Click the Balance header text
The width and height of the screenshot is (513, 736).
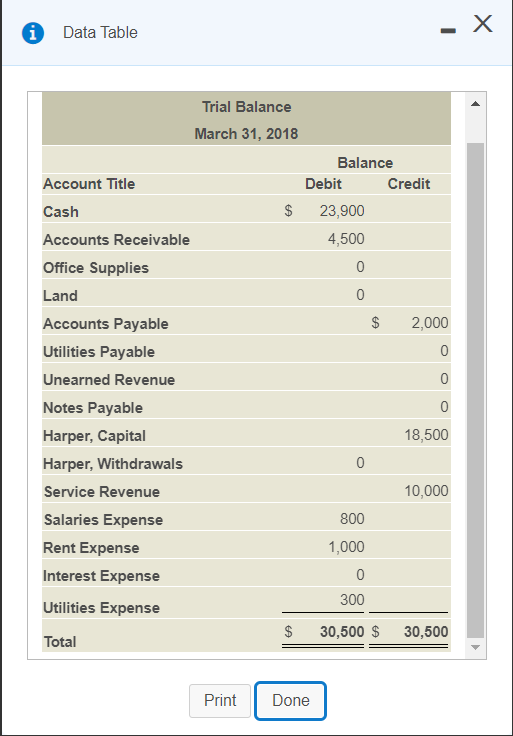click(x=365, y=163)
